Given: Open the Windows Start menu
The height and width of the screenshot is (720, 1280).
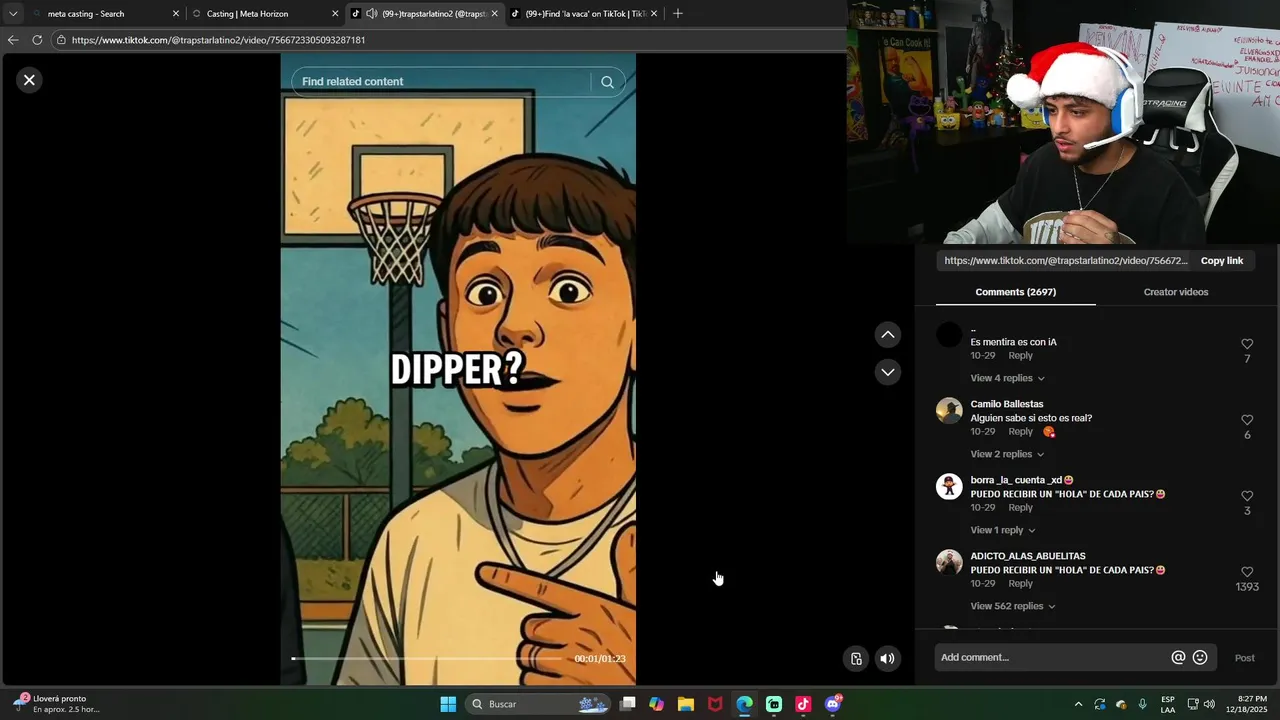Looking at the screenshot, I should point(448,704).
